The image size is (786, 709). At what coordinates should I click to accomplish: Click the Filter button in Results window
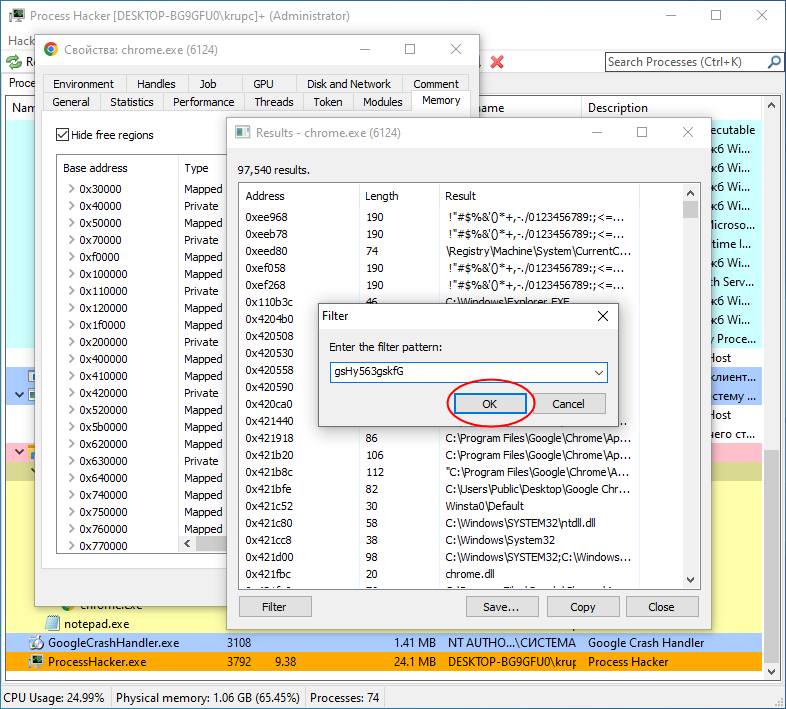coord(275,607)
